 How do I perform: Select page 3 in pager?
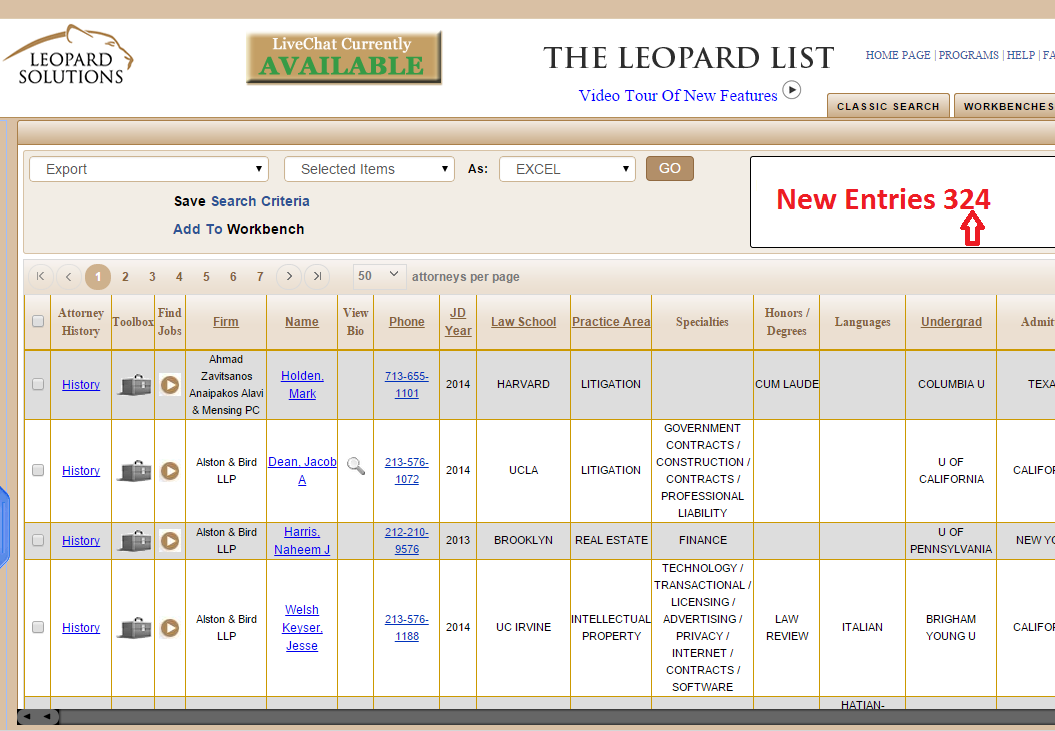(152, 277)
